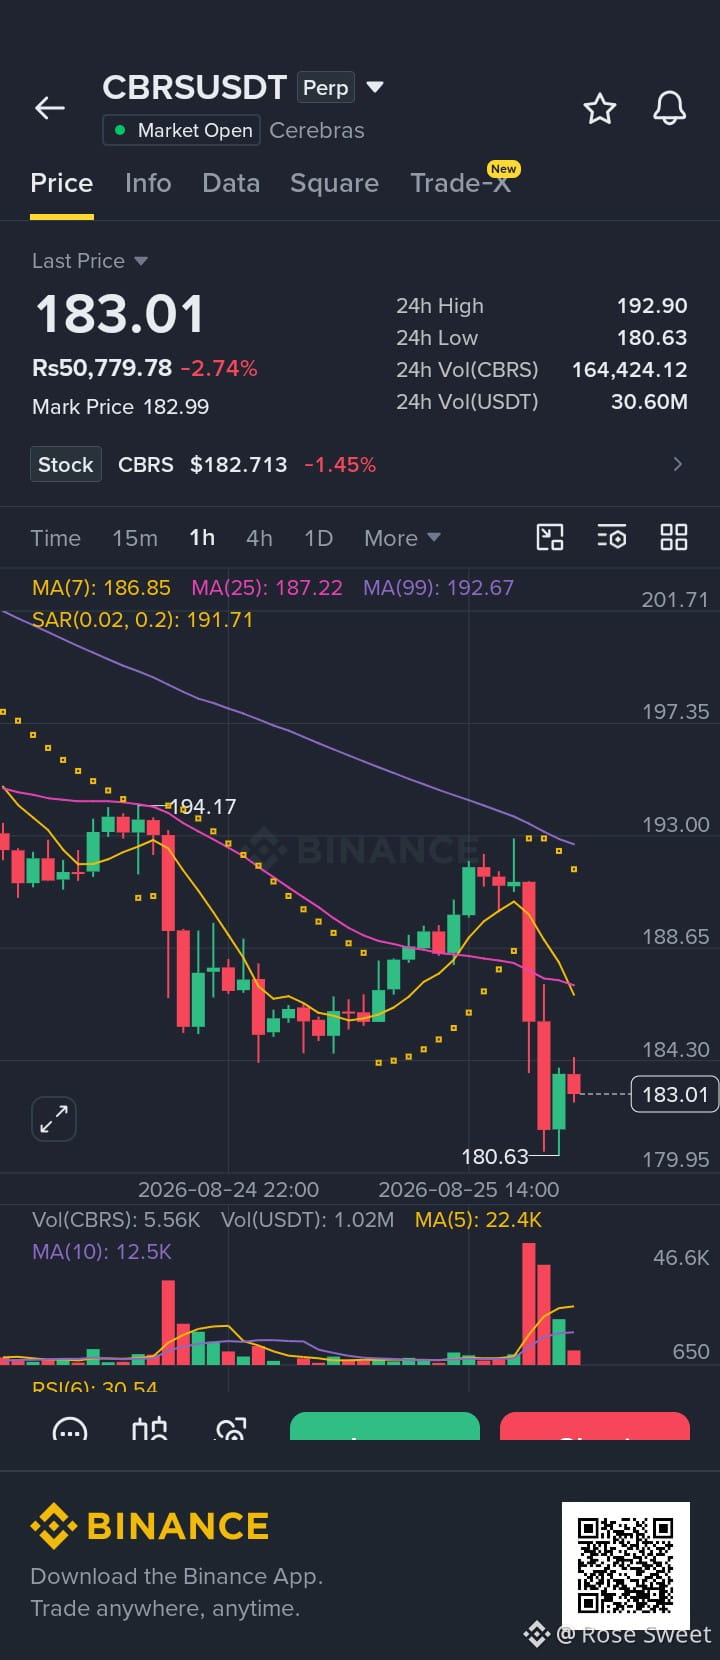This screenshot has width=720, height=1660.
Task: Click the 180.63 low marker on chart
Action: coord(494,1157)
